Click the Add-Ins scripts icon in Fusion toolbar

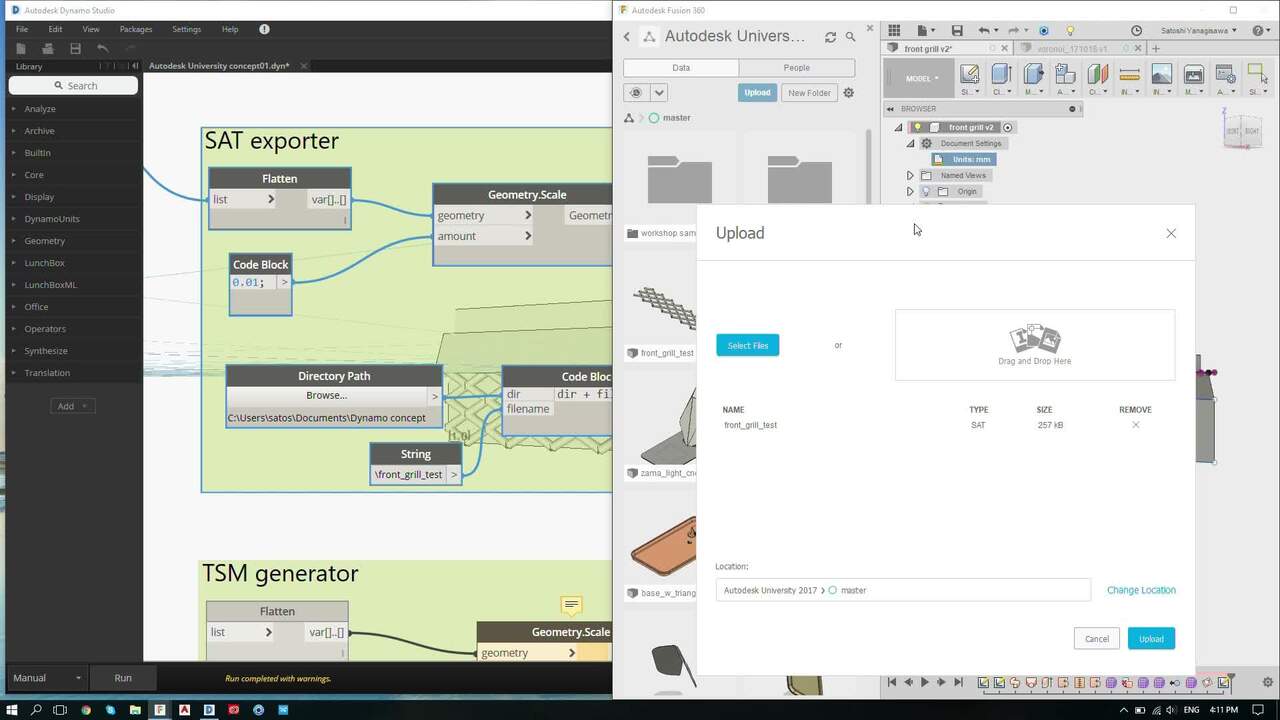coord(1225,74)
